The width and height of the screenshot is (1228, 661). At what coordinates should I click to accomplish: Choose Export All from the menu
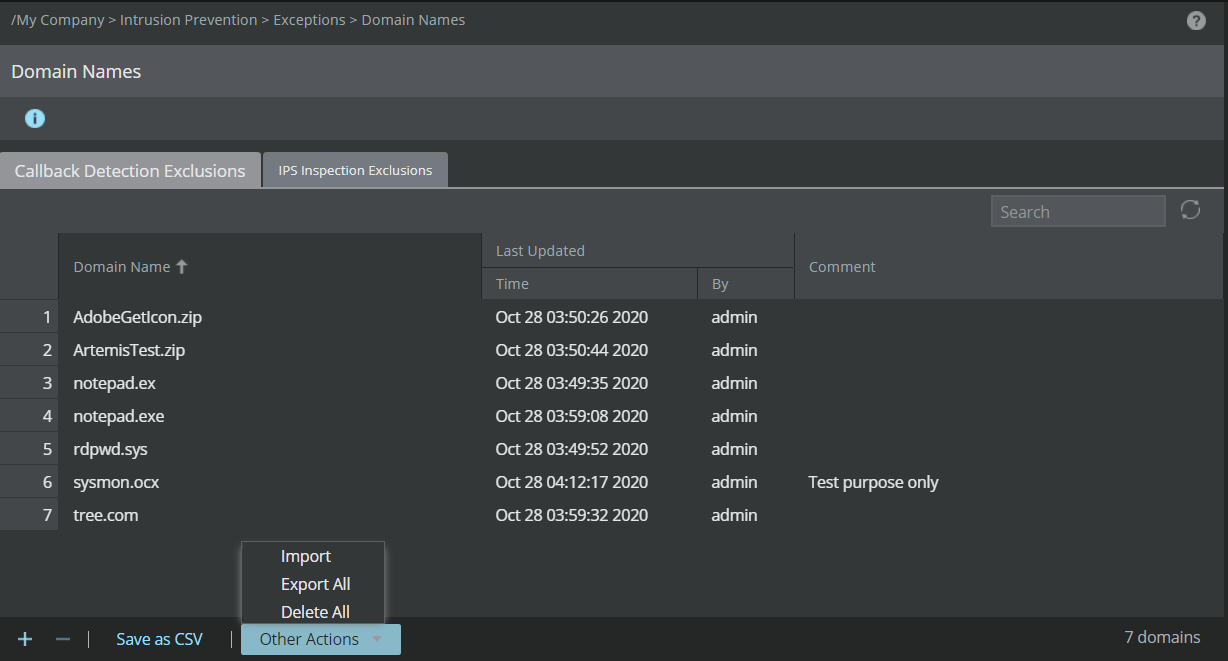coord(316,584)
